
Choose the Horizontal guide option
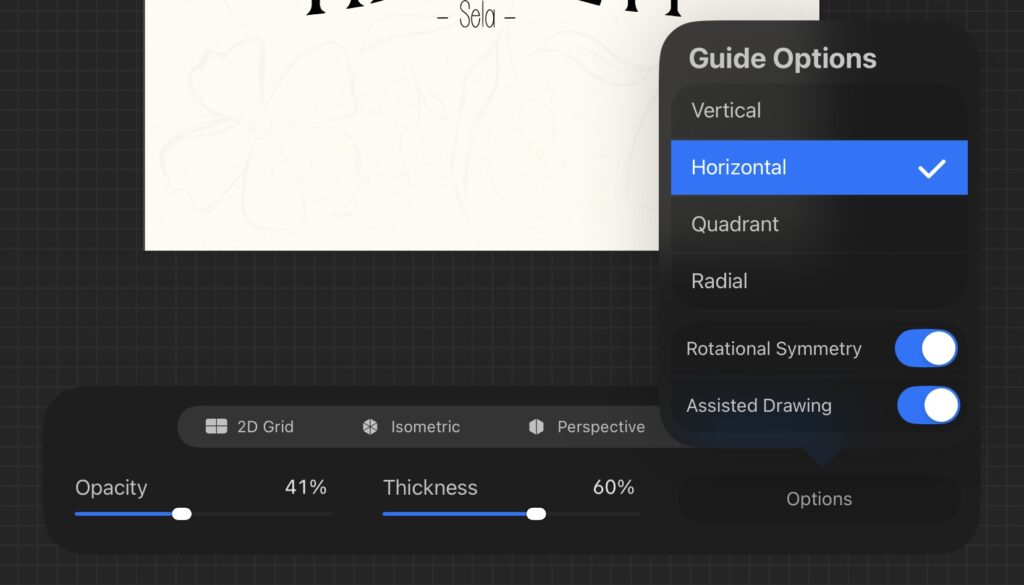click(739, 168)
